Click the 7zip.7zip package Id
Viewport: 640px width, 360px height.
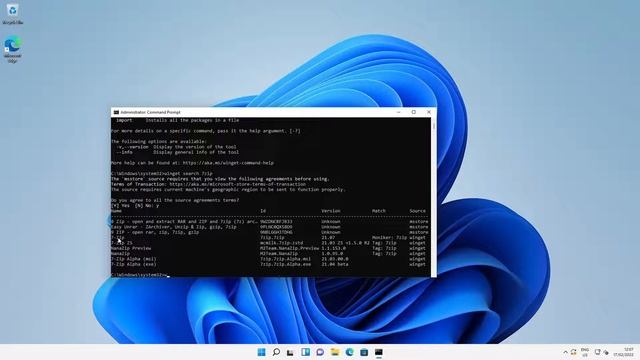pyautogui.click(x=272, y=238)
